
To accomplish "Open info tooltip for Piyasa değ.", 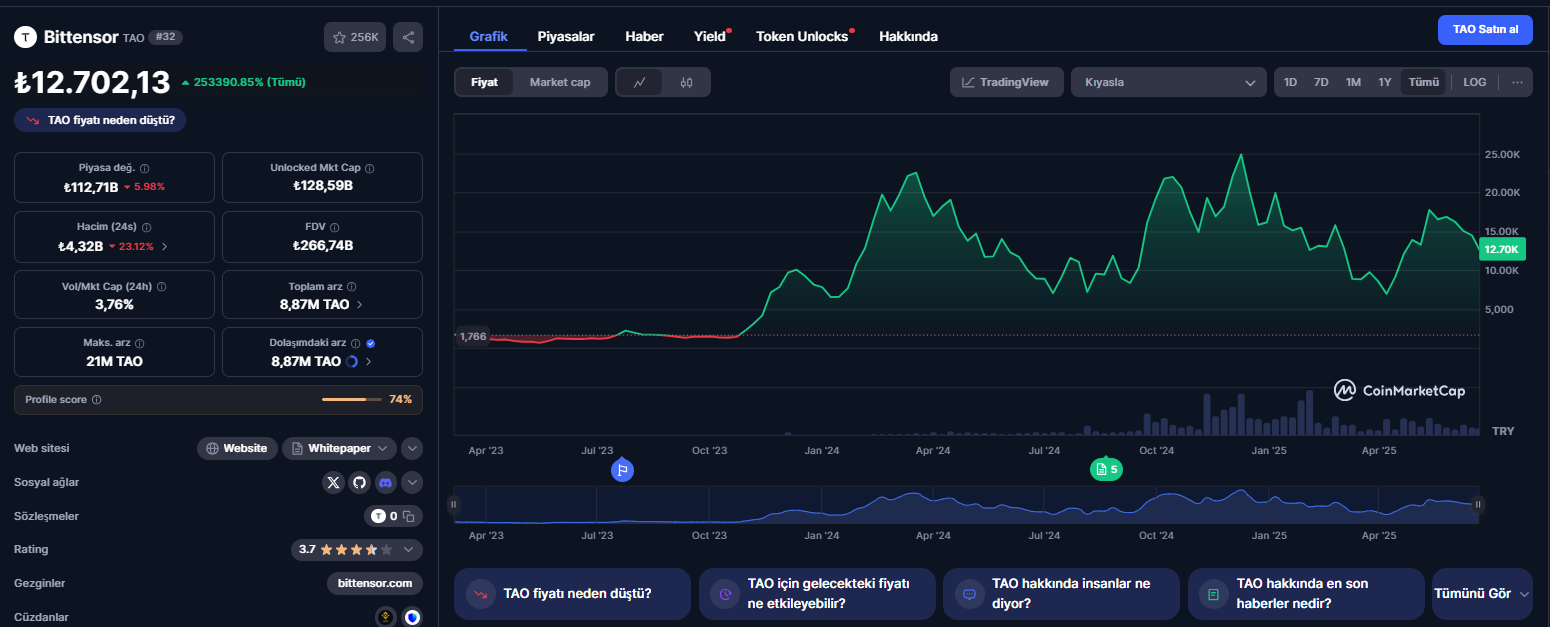I will pos(145,168).
